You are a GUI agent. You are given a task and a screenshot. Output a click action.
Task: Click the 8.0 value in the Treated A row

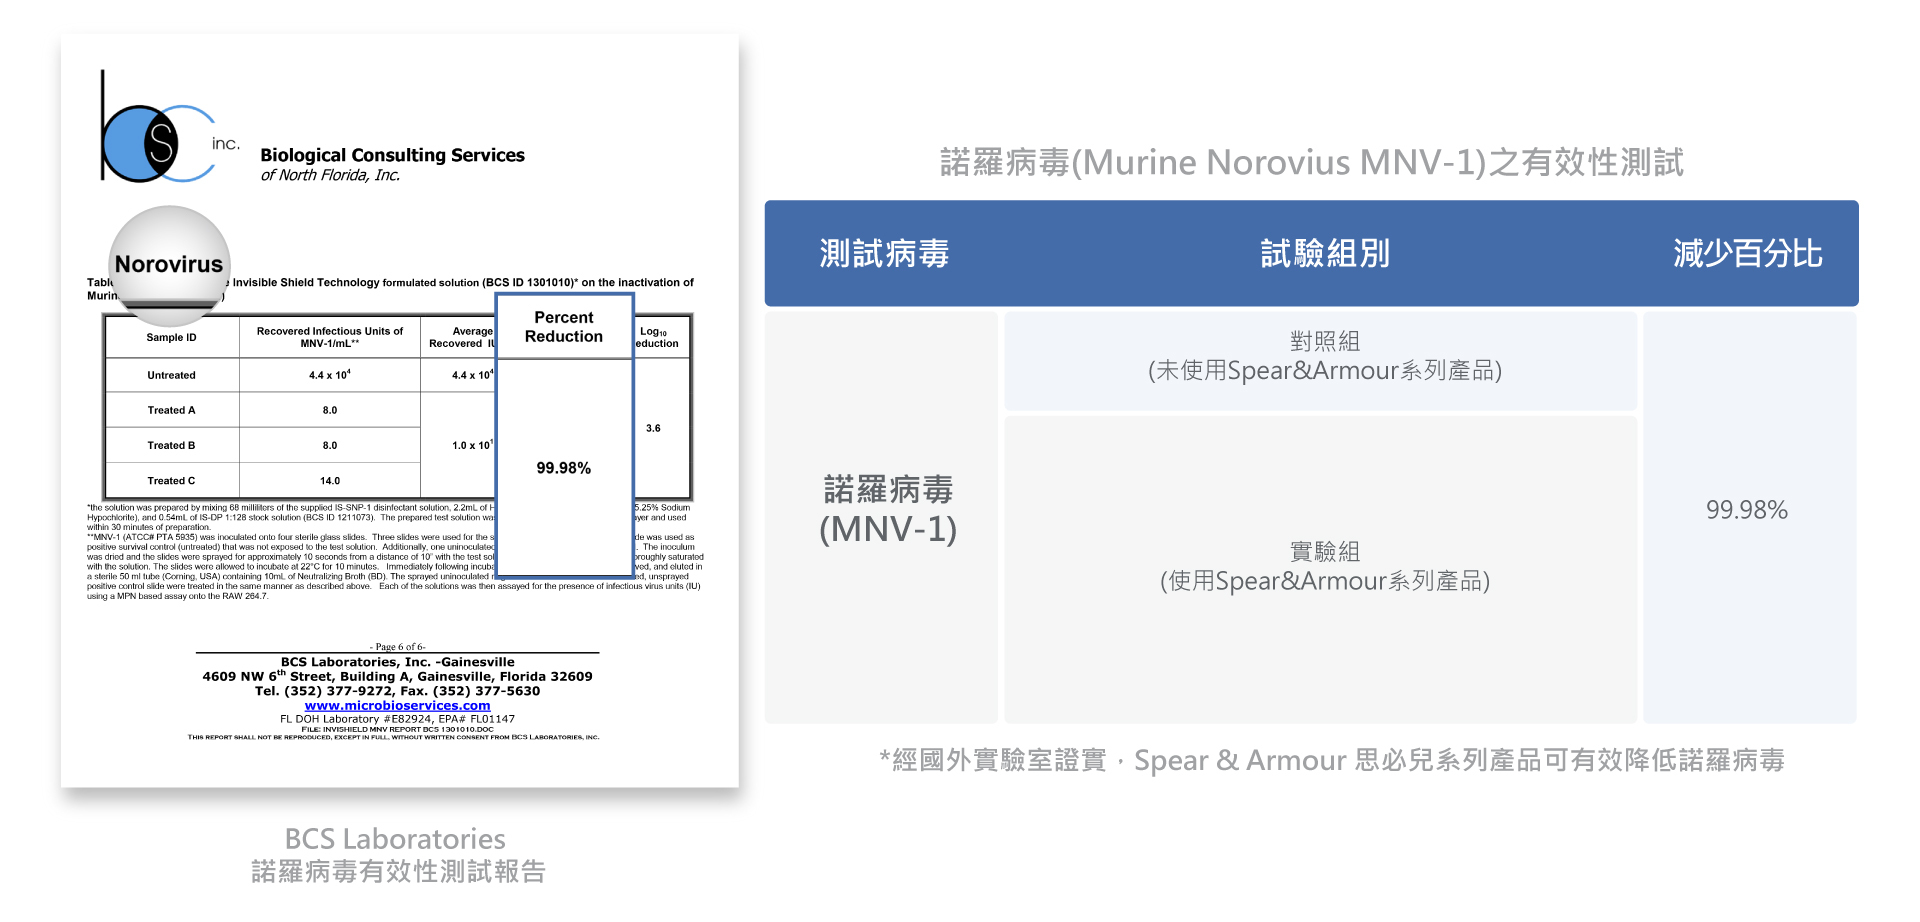tap(330, 410)
